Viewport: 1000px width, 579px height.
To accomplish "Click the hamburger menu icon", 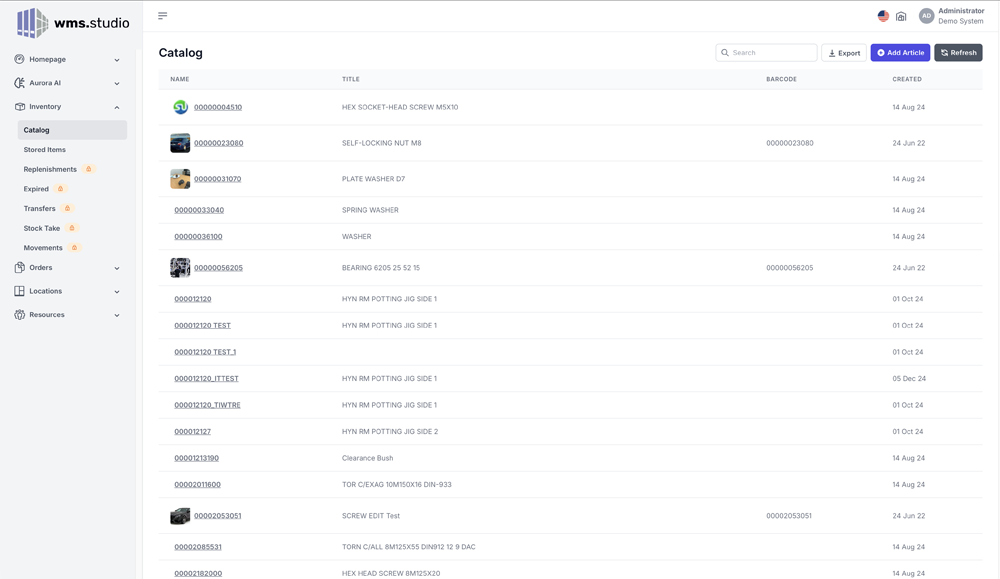I will coord(162,16).
